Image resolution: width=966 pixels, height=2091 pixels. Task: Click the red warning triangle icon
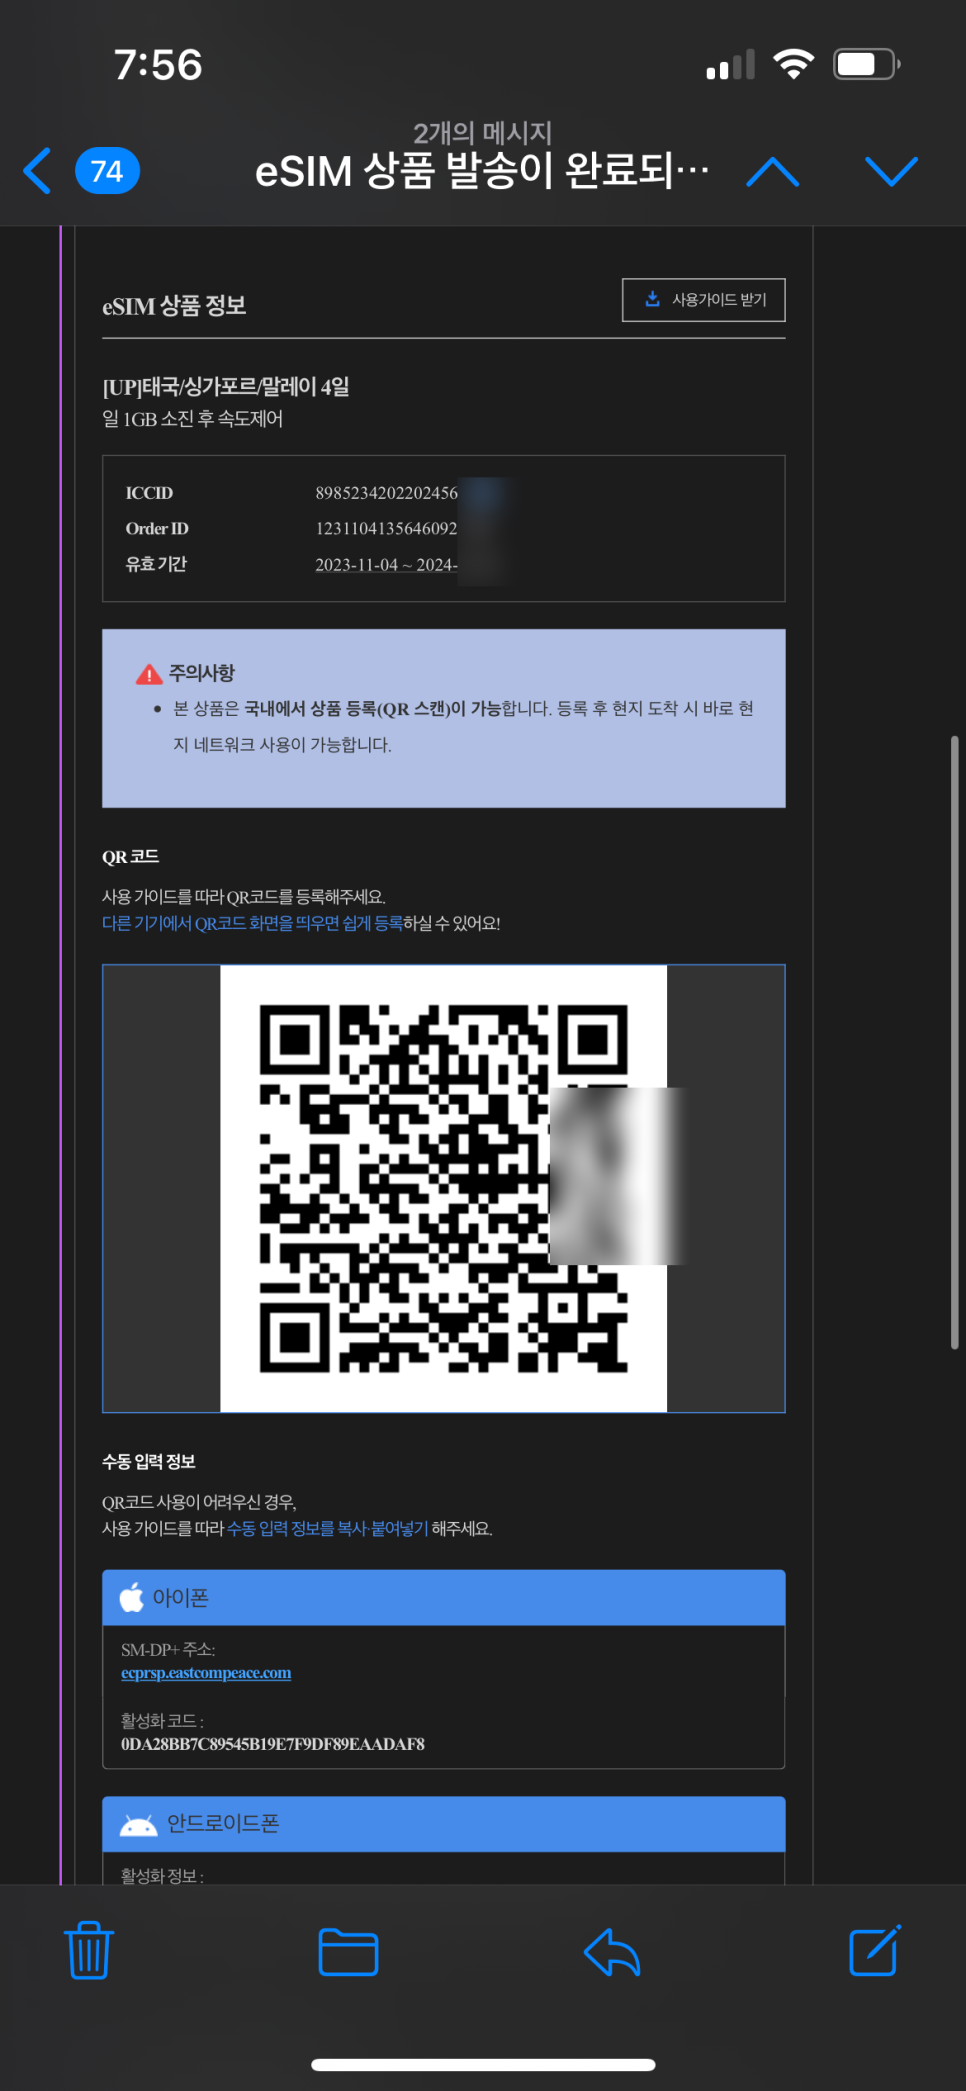[x=149, y=674]
